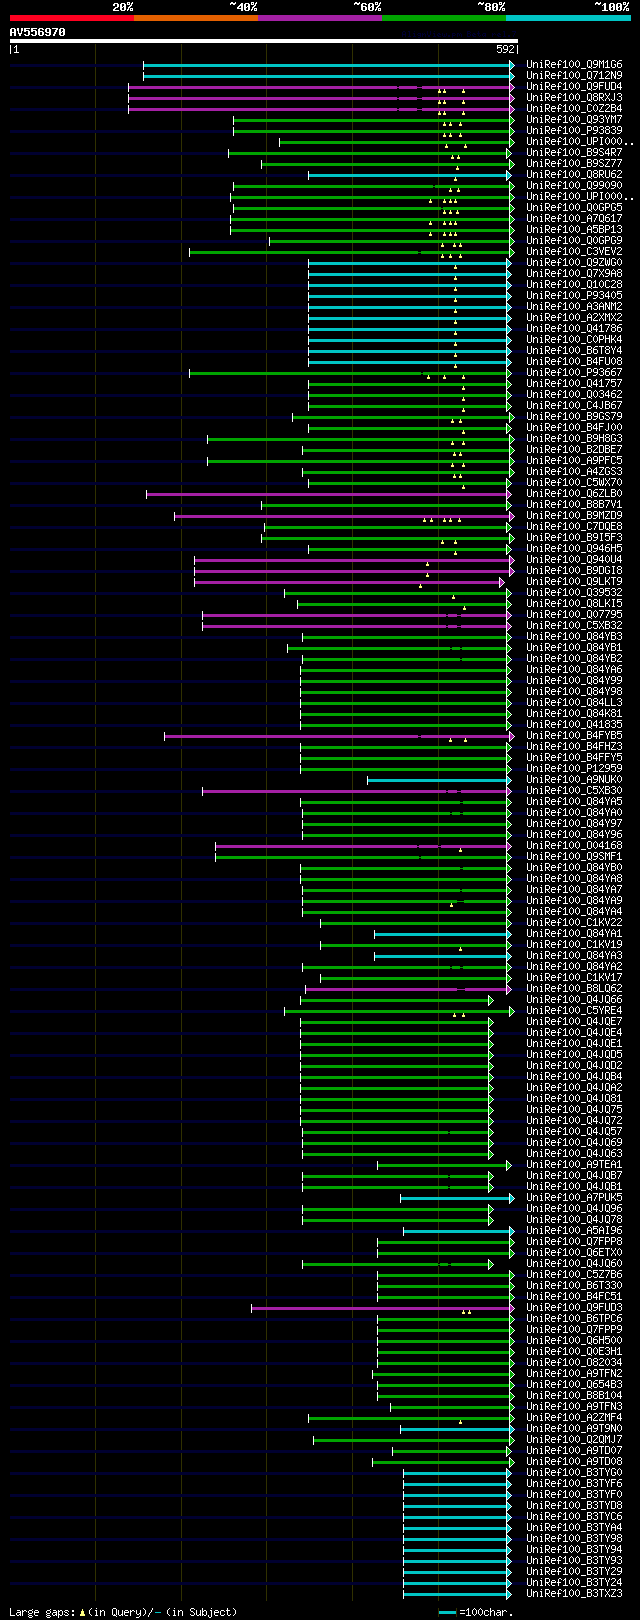Click purple alignment bar of UniRef100_Q6ZLB0
The height and width of the screenshot is (1620, 640).
click(x=329, y=494)
